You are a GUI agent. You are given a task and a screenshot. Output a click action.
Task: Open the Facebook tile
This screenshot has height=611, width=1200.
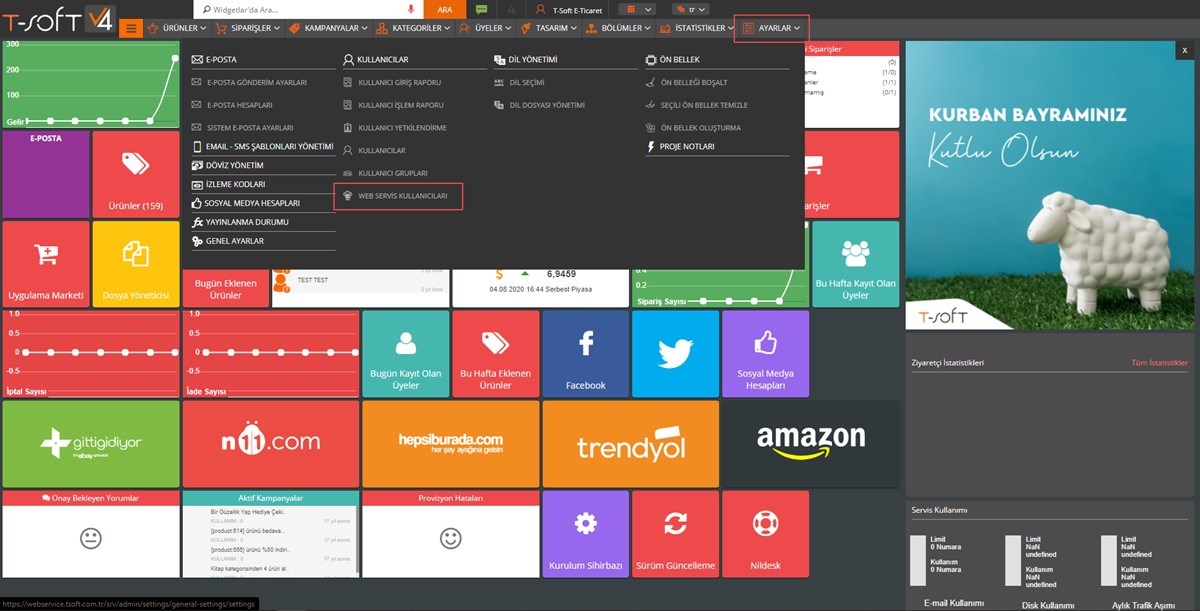[x=586, y=354]
